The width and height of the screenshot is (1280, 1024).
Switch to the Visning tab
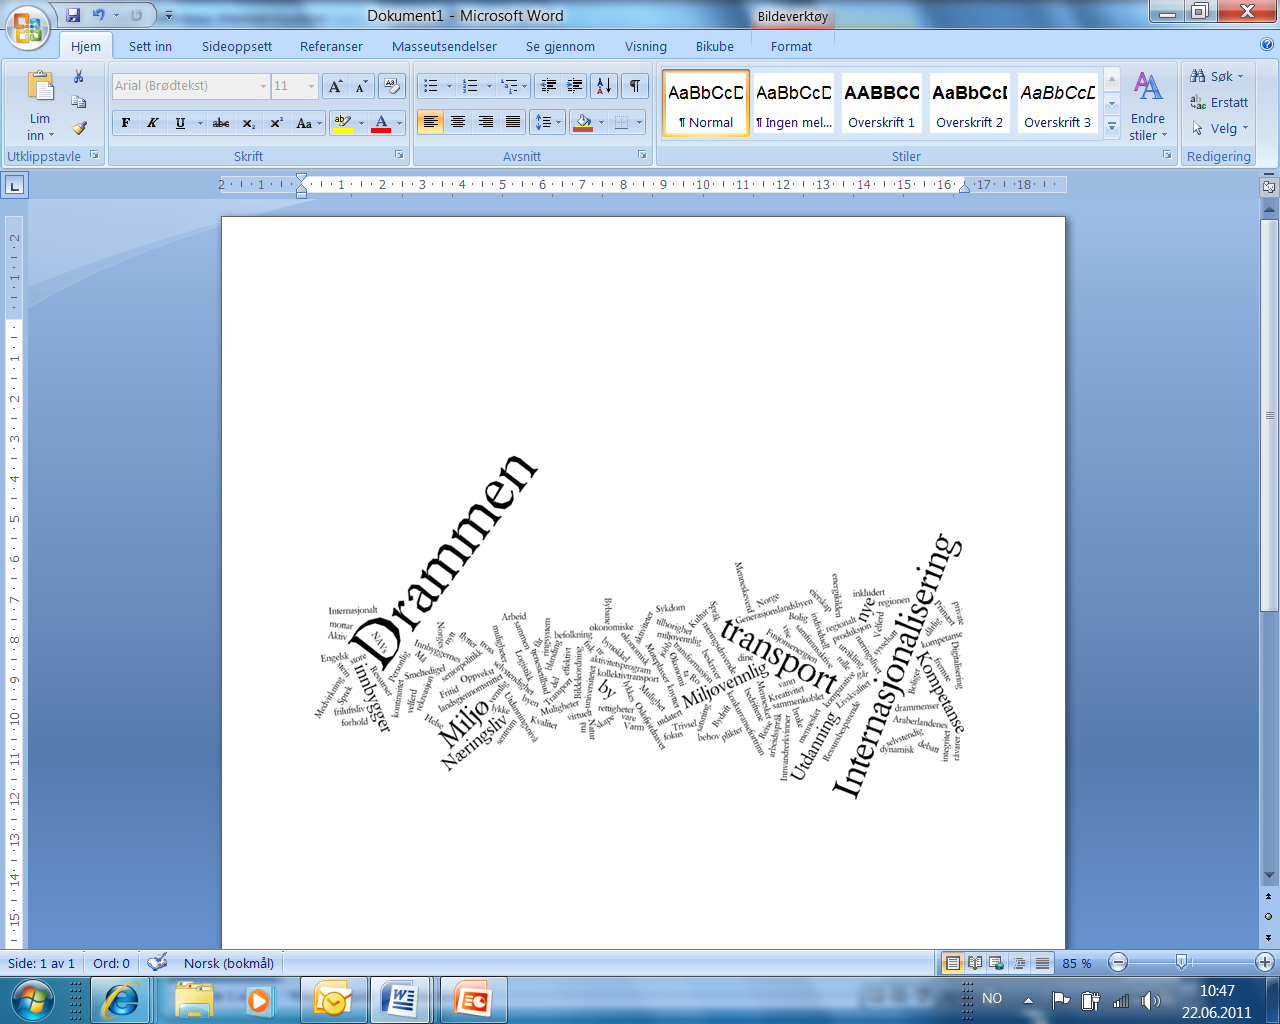tap(646, 46)
